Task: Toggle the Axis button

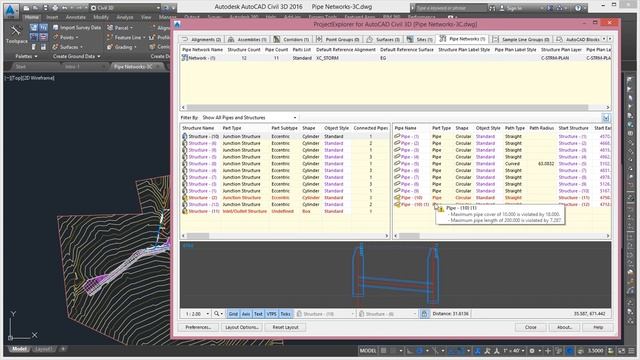Action: tap(246, 314)
